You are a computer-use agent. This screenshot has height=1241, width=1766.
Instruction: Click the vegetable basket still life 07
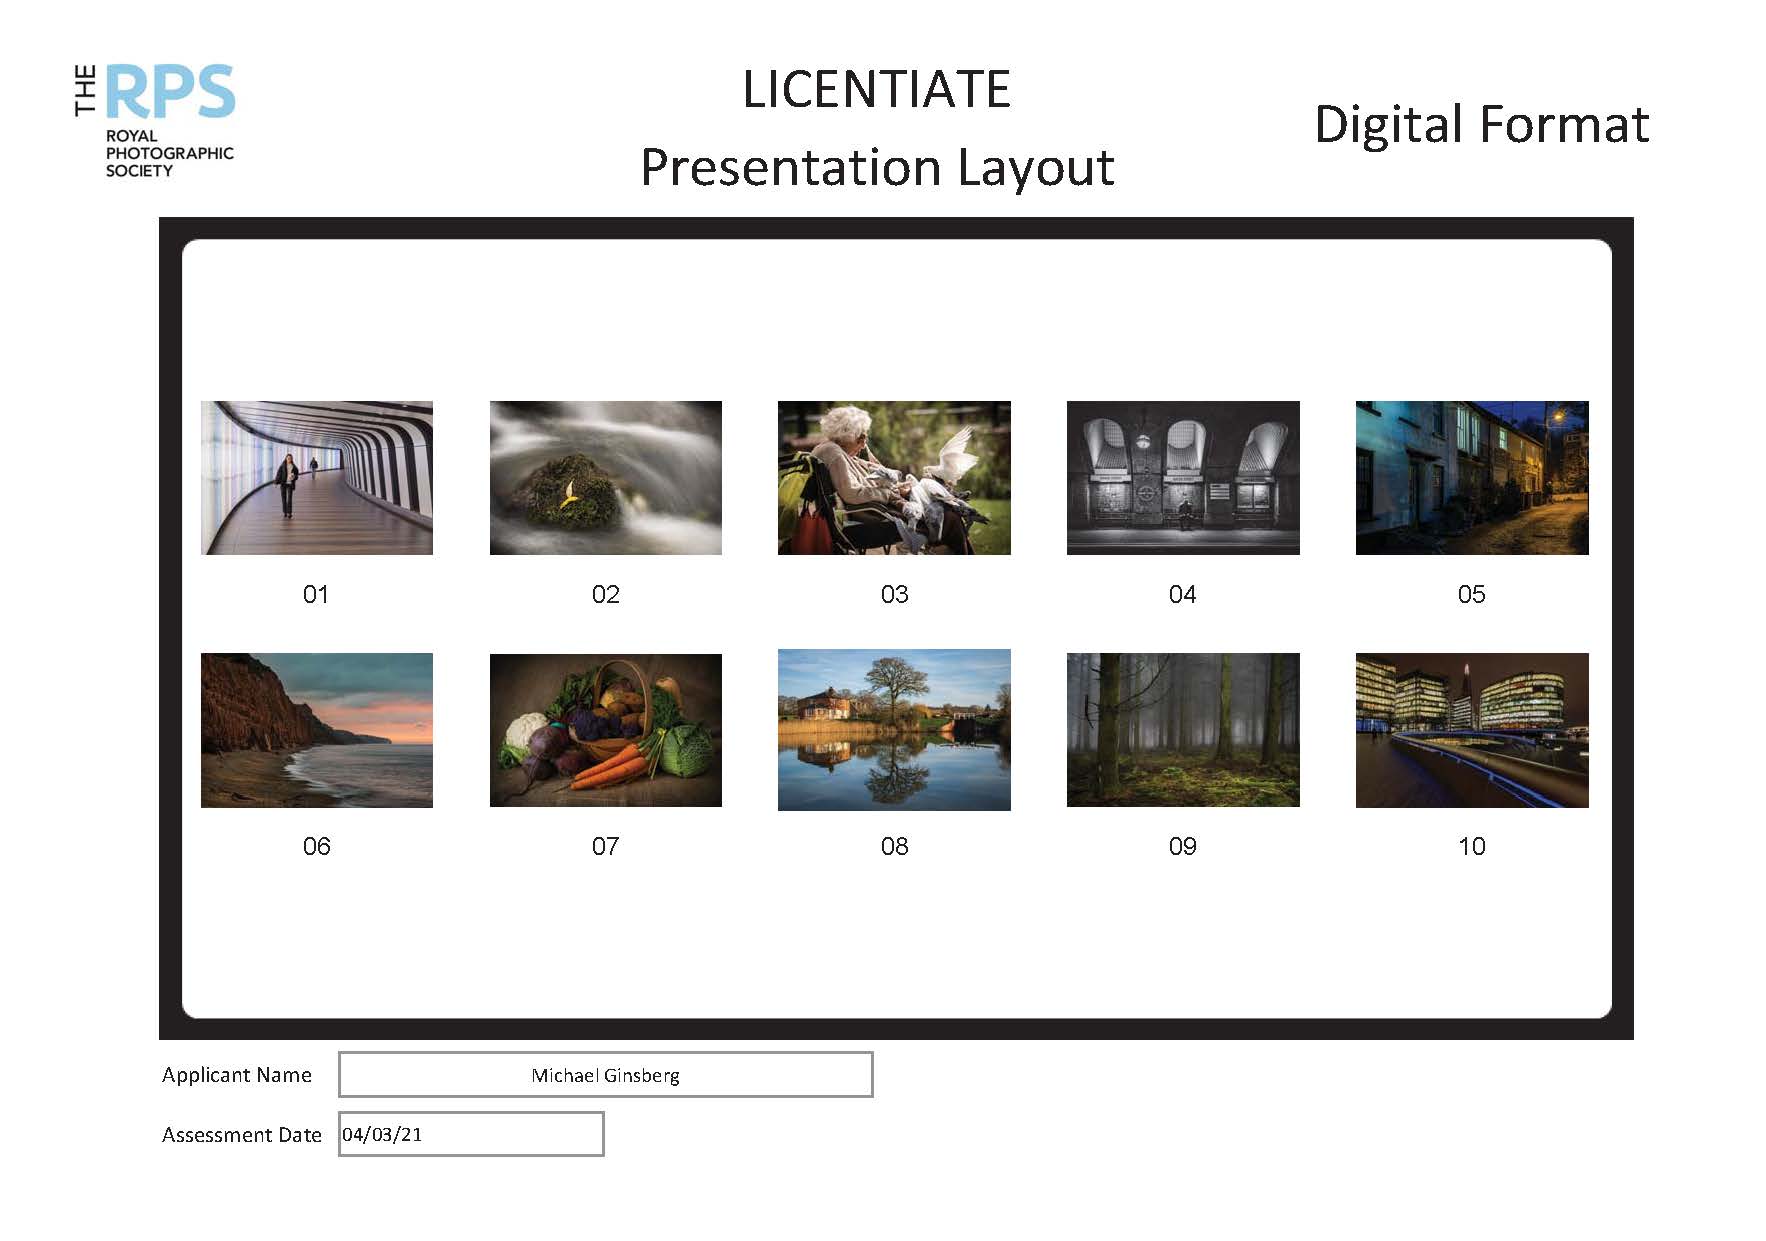(605, 730)
